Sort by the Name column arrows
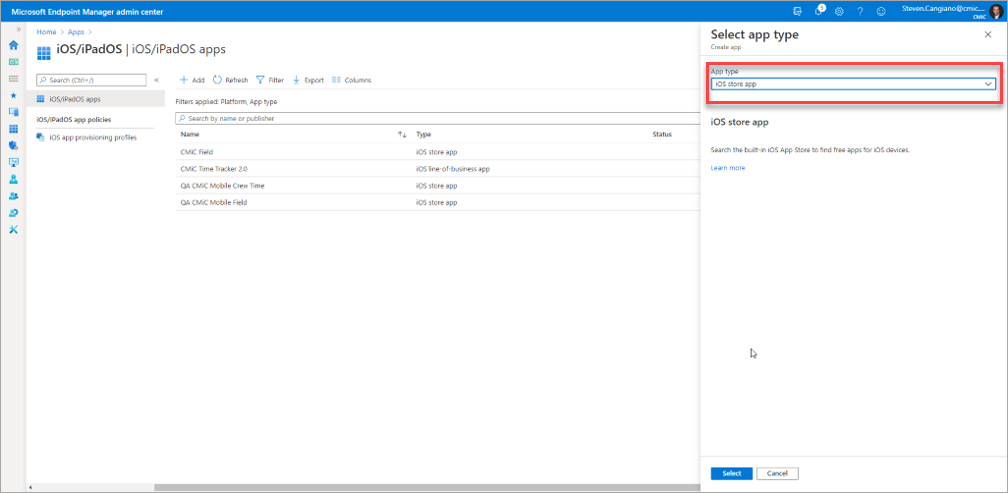This screenshot has width=1008, height=493. (x=402, y=134)
